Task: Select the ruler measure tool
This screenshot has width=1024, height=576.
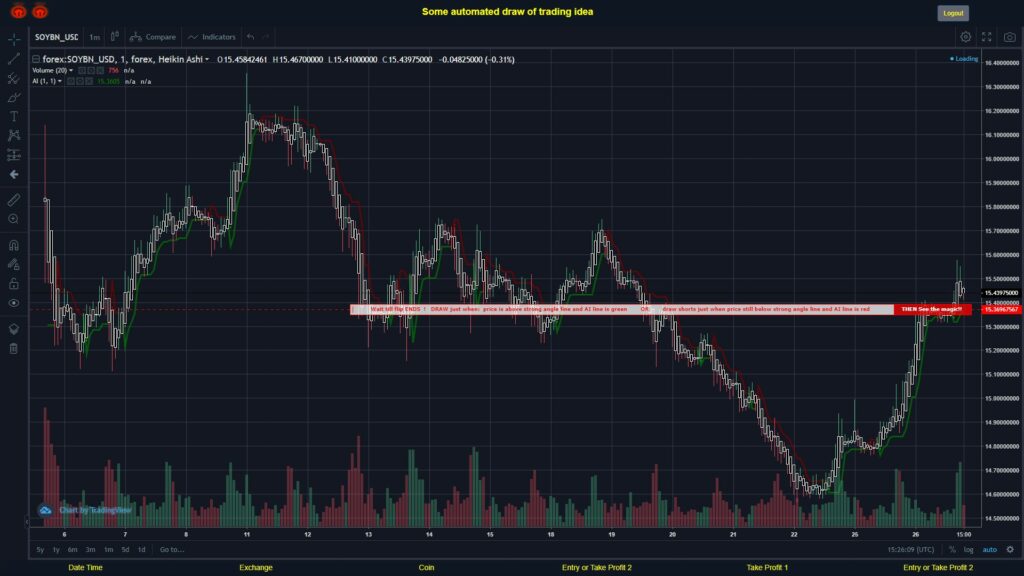Action: click(14, 200)
